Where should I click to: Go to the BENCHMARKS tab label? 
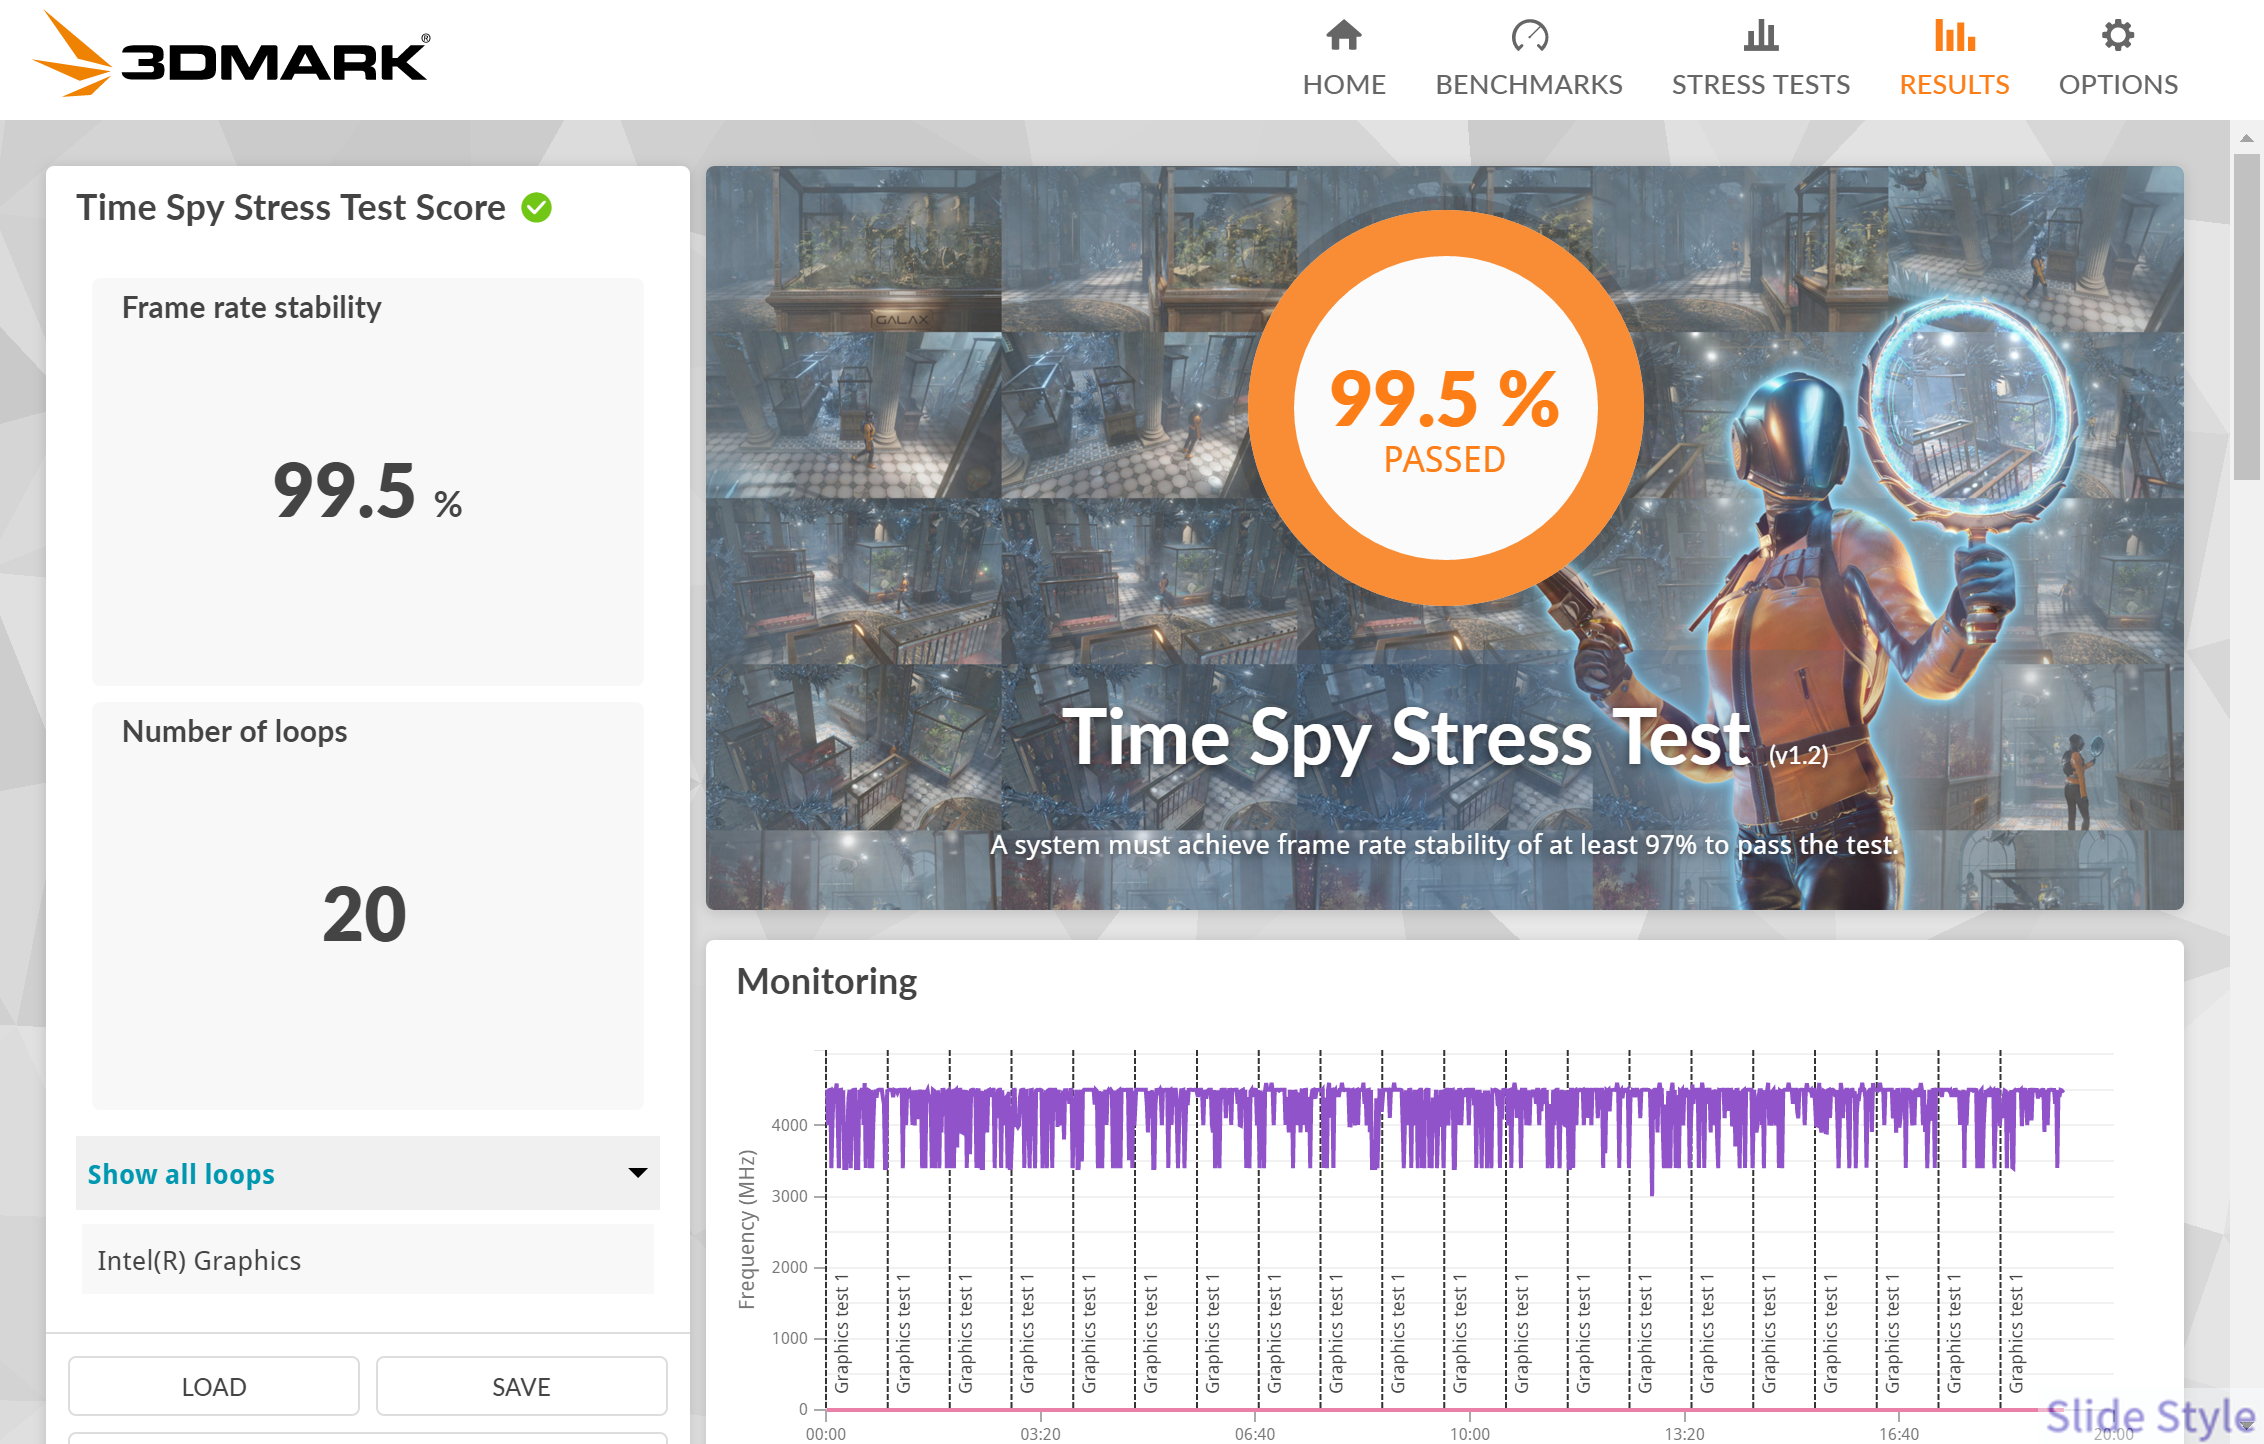[x=1529, y=85]
